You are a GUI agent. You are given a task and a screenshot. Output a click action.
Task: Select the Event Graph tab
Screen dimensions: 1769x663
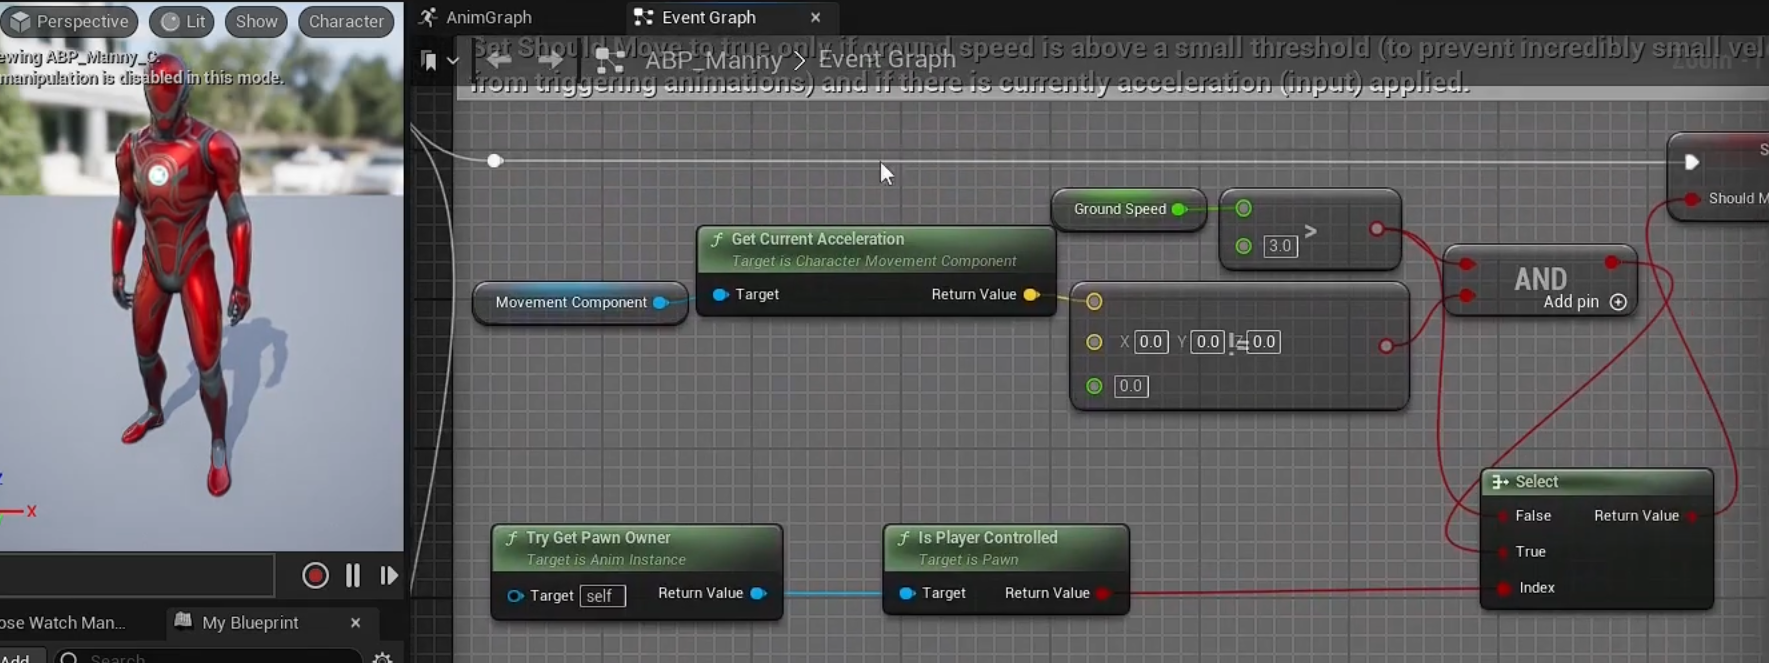pos(709,17)
